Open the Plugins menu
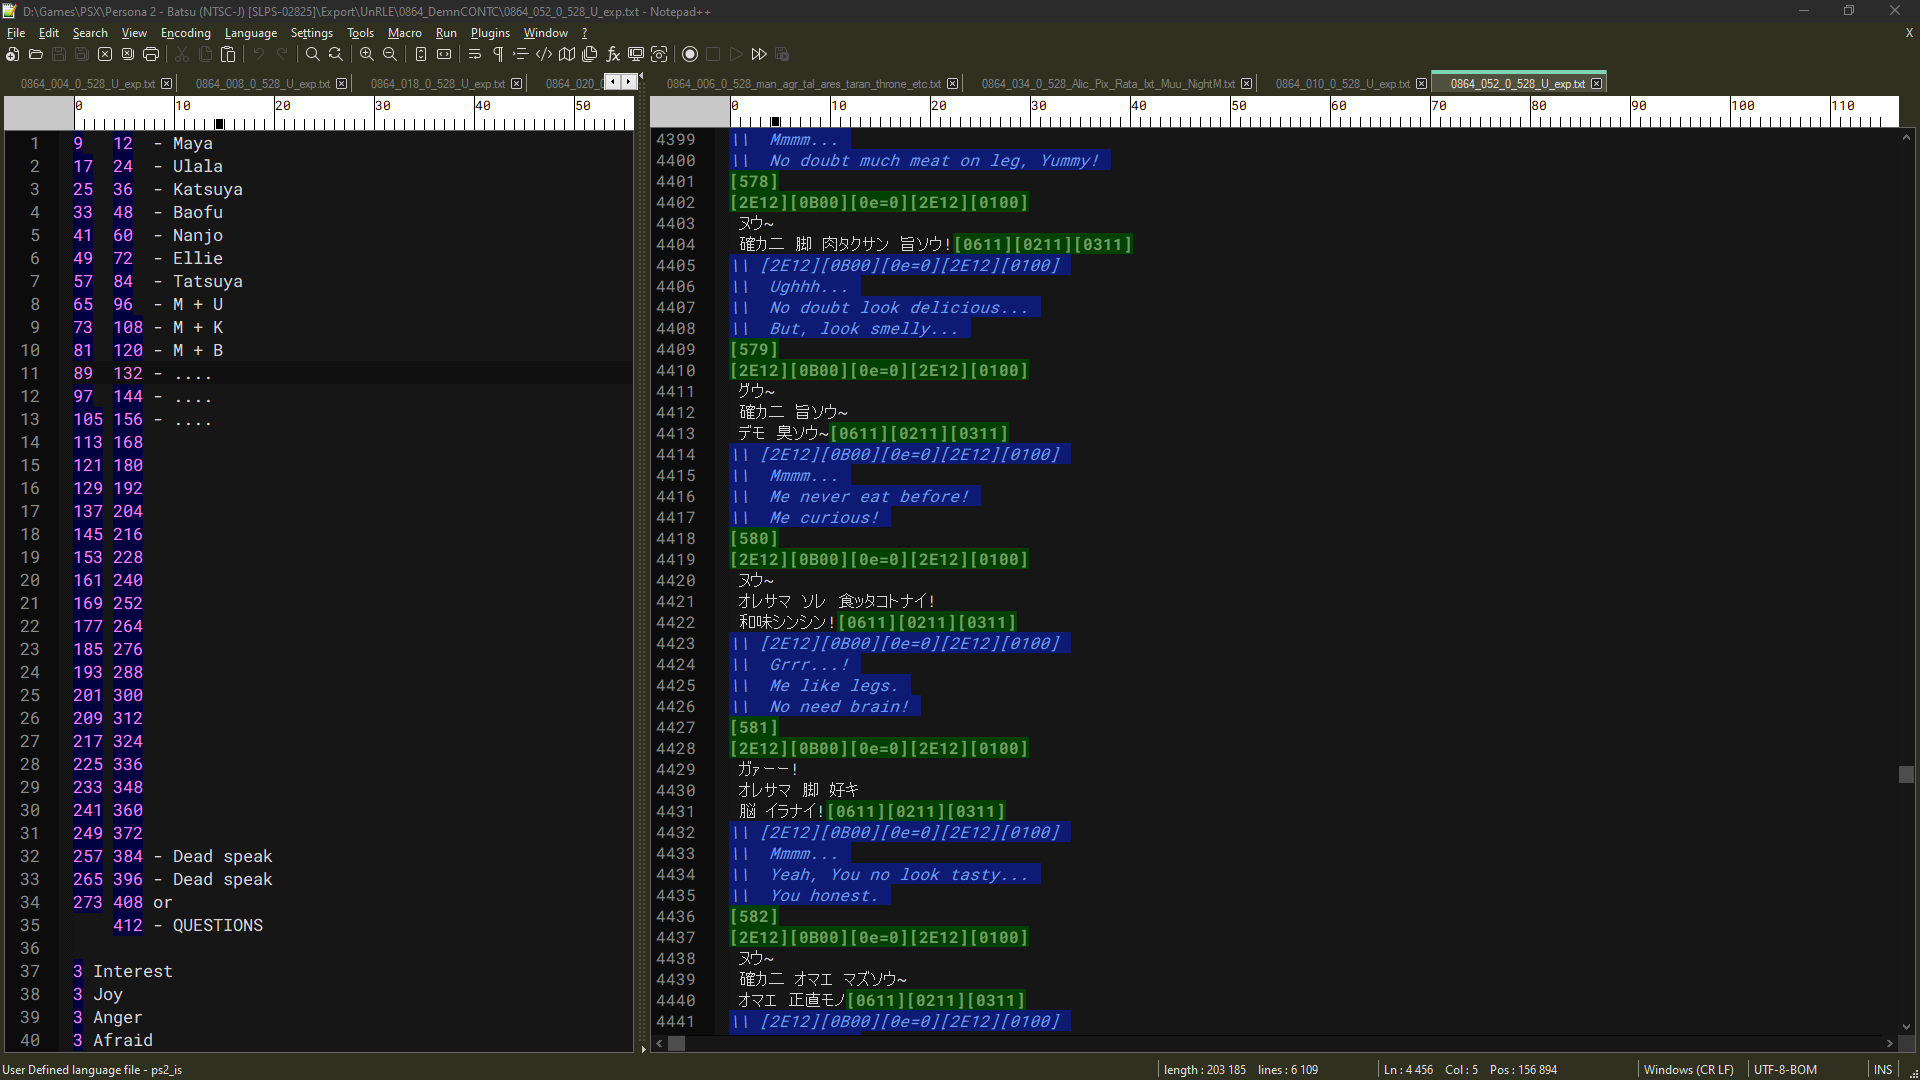Viewport: 1920px width, 1080px height. [x=490, y=33]
